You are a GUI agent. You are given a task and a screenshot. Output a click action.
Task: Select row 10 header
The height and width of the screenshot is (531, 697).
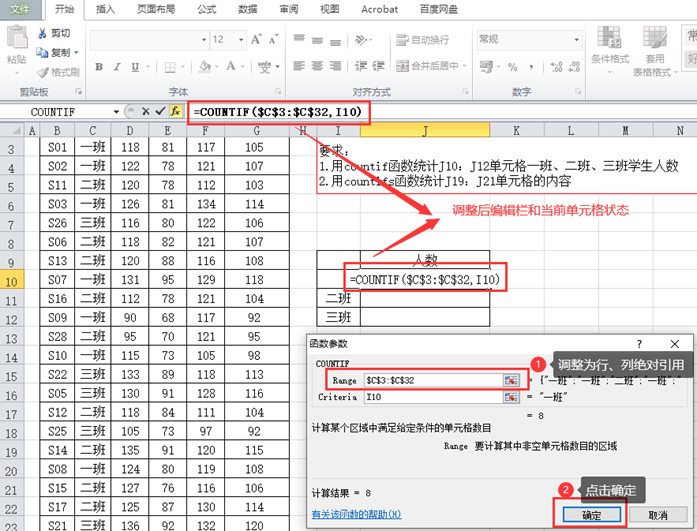point(12,281)
